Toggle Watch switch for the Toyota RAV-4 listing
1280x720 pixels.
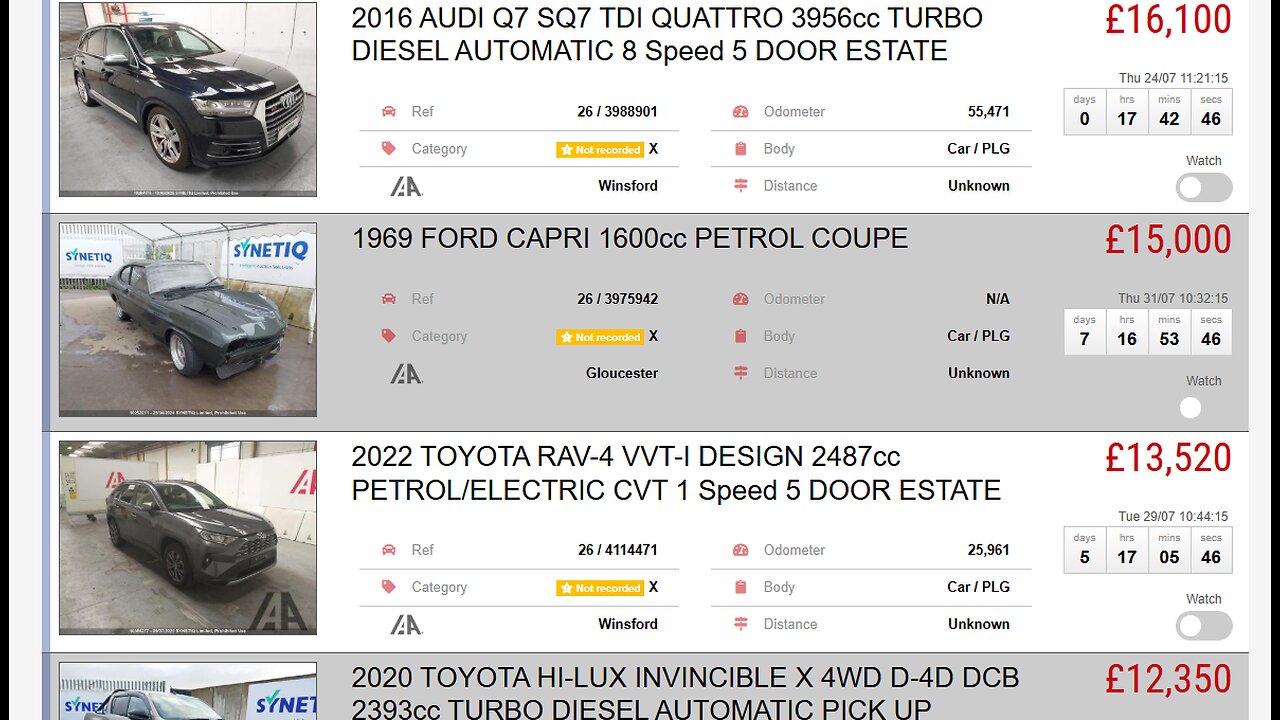pos(1204,626)
